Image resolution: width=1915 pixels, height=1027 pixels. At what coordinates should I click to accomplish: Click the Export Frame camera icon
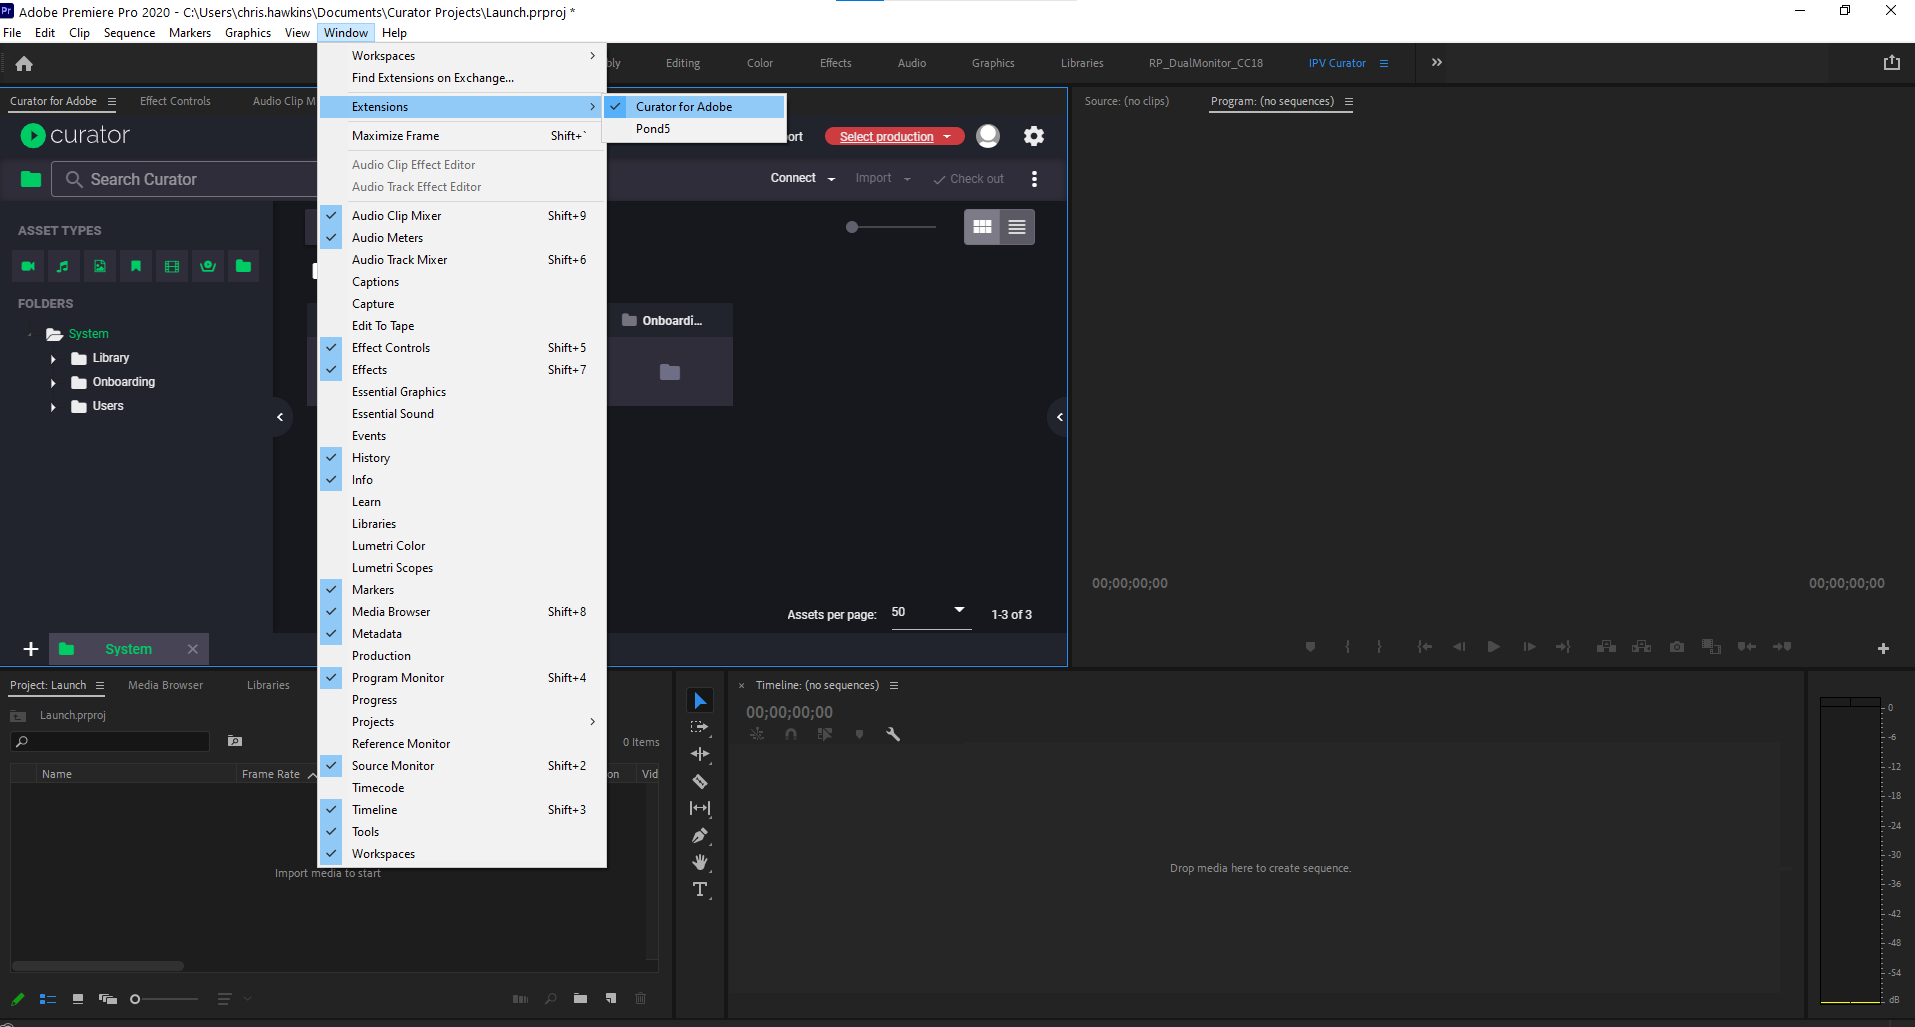(x=1677, y=647)
